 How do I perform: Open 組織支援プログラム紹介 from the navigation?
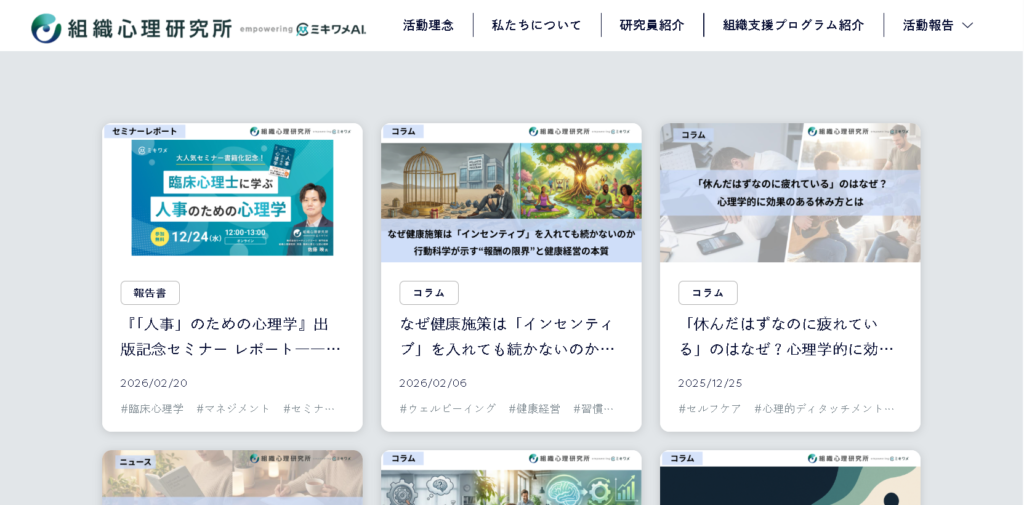[x=793, y=25]
